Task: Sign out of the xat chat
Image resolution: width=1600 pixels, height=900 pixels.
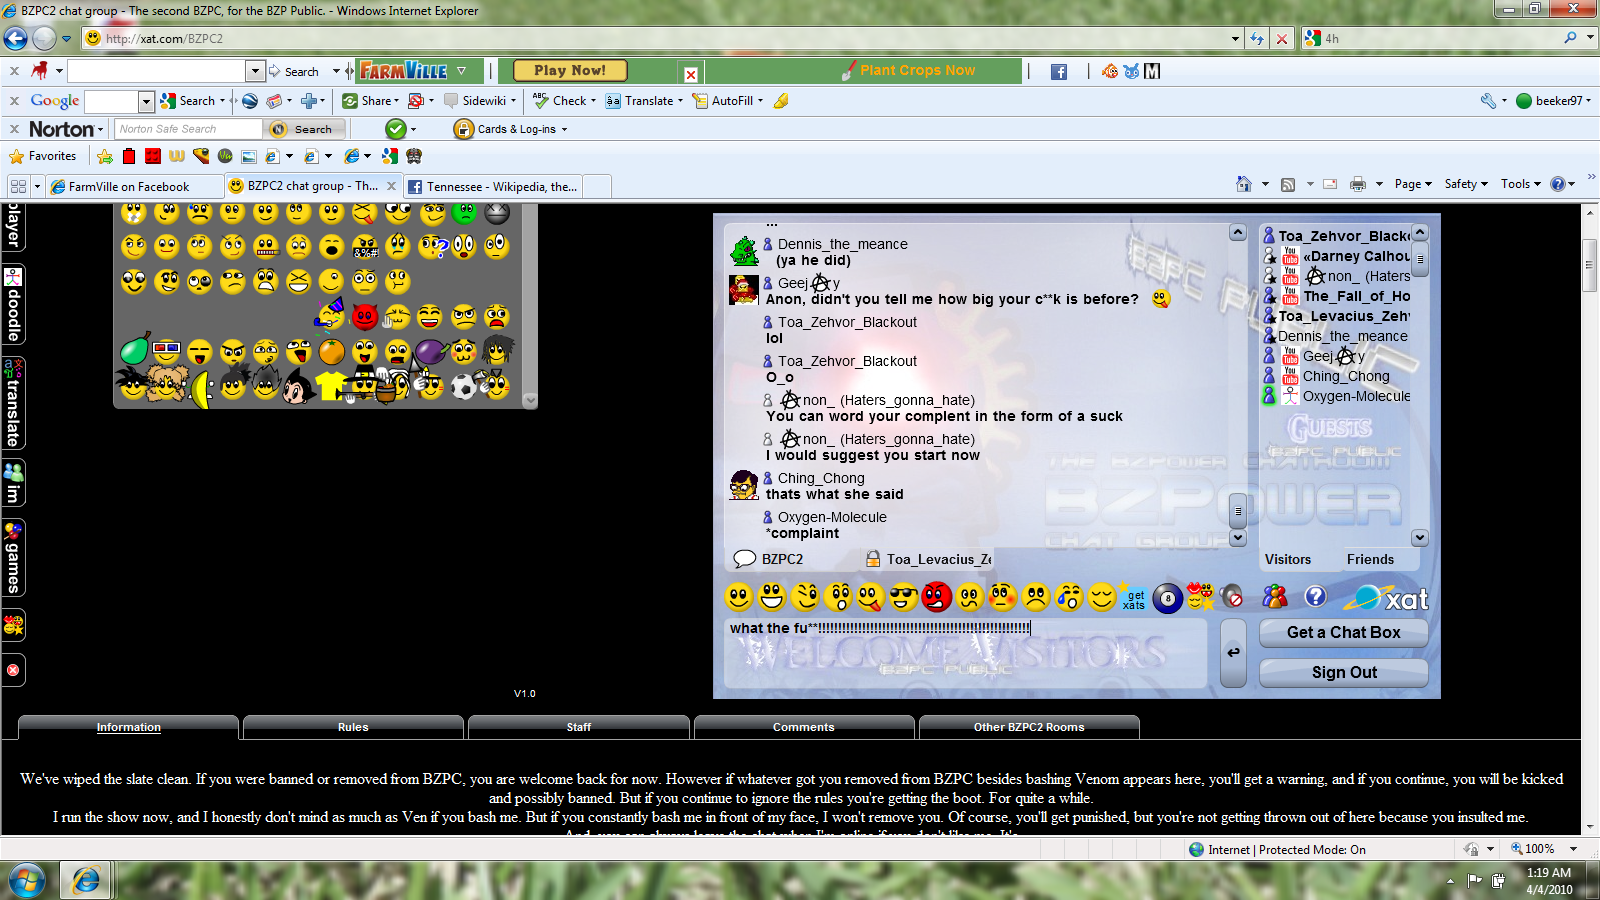Action: 1343,672
